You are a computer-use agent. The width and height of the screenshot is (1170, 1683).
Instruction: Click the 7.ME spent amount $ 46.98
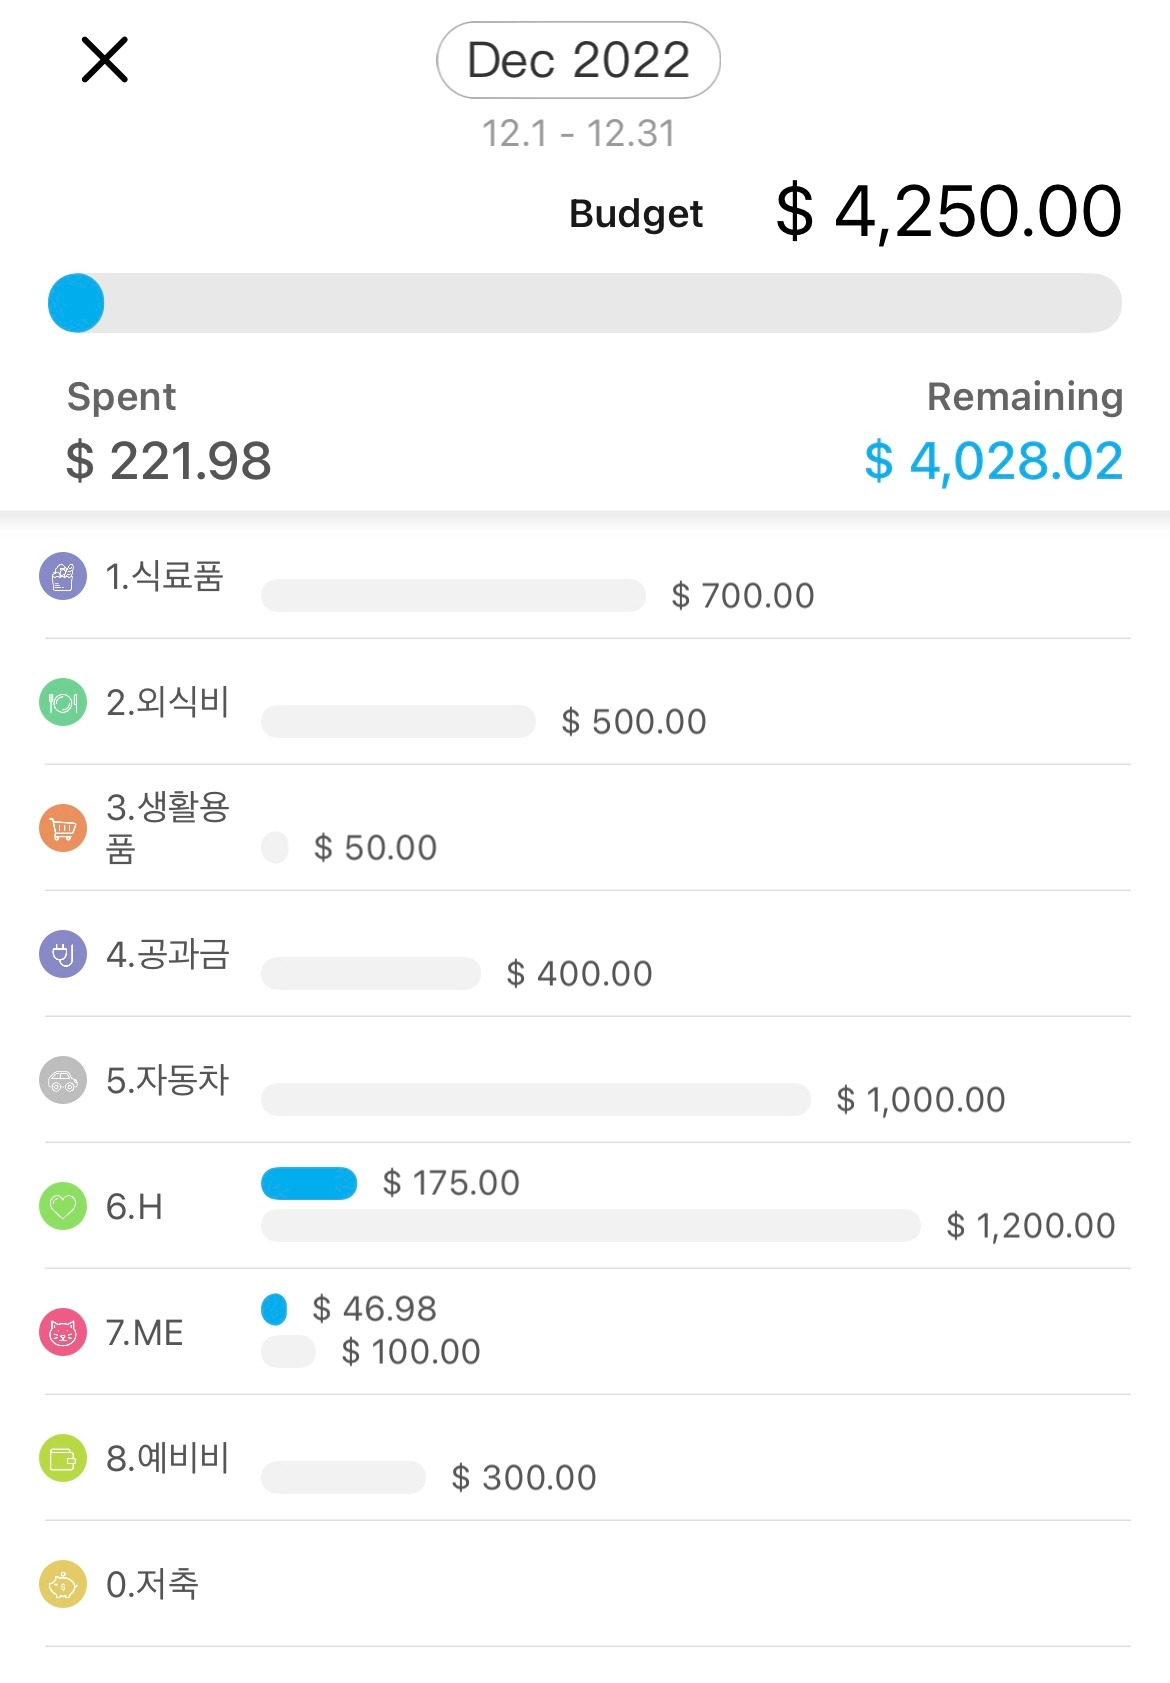374,1309
